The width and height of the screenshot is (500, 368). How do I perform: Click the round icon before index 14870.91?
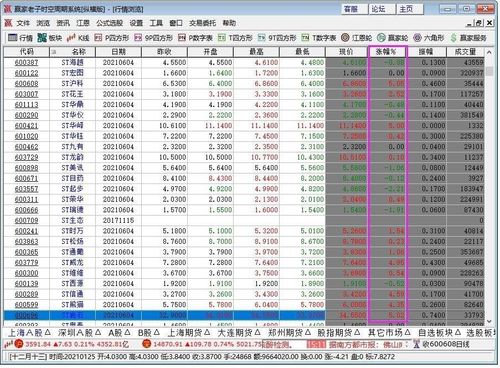tap(146, 344)
